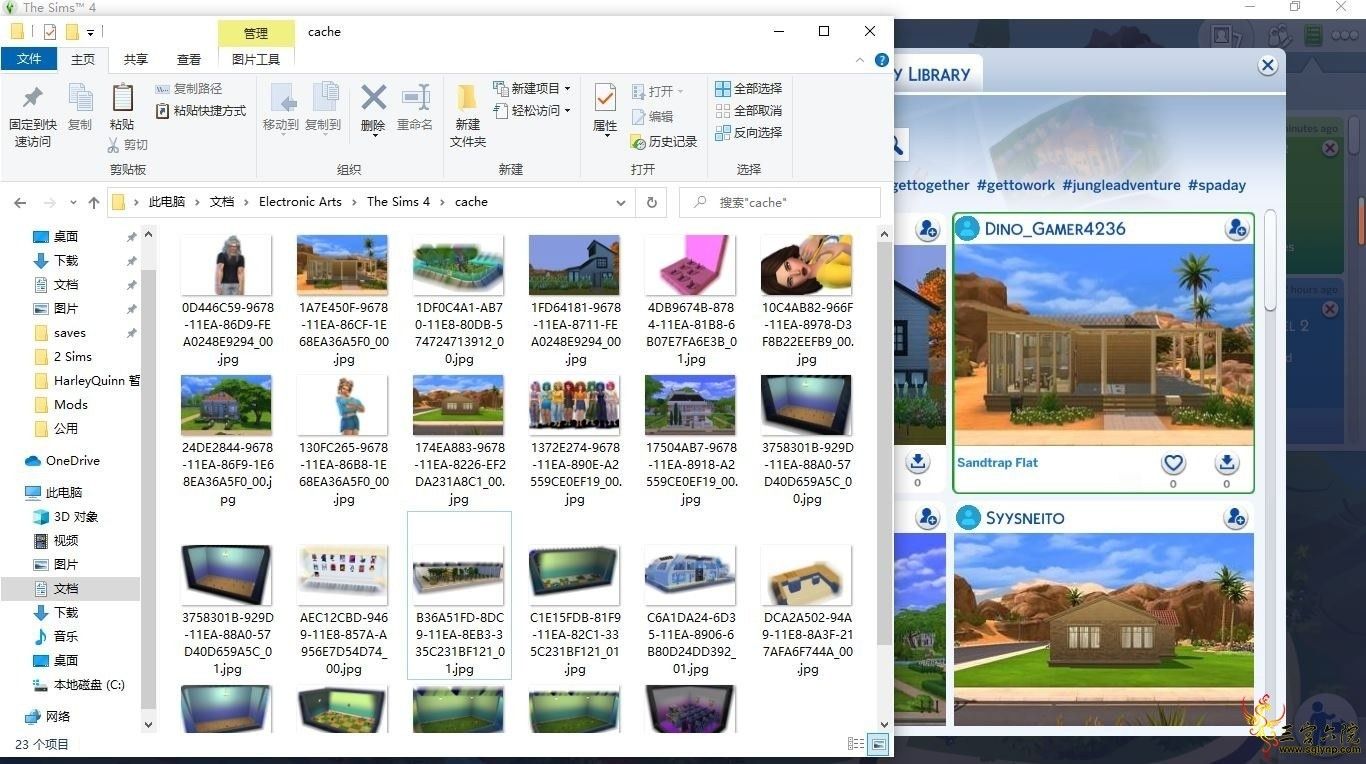Screen dimensions: 1366x764
Task: Click the Refresh button beside address bar
Action: tap(652, 202)
